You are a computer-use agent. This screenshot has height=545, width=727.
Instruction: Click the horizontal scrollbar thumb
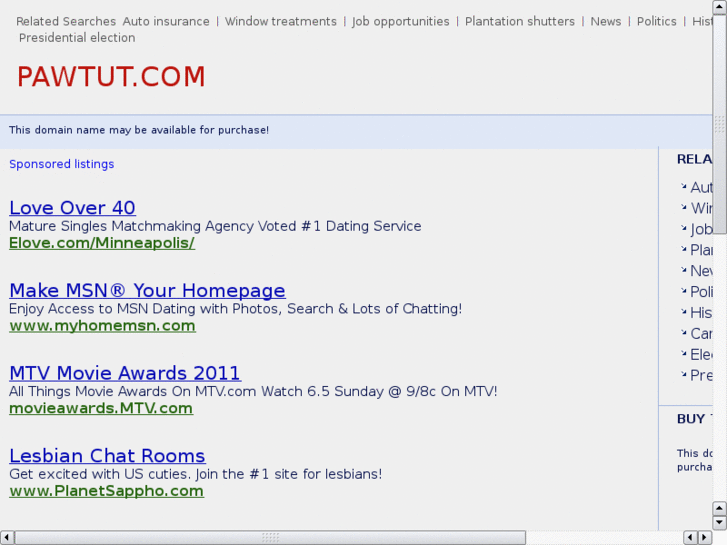(x=270, y=538)
